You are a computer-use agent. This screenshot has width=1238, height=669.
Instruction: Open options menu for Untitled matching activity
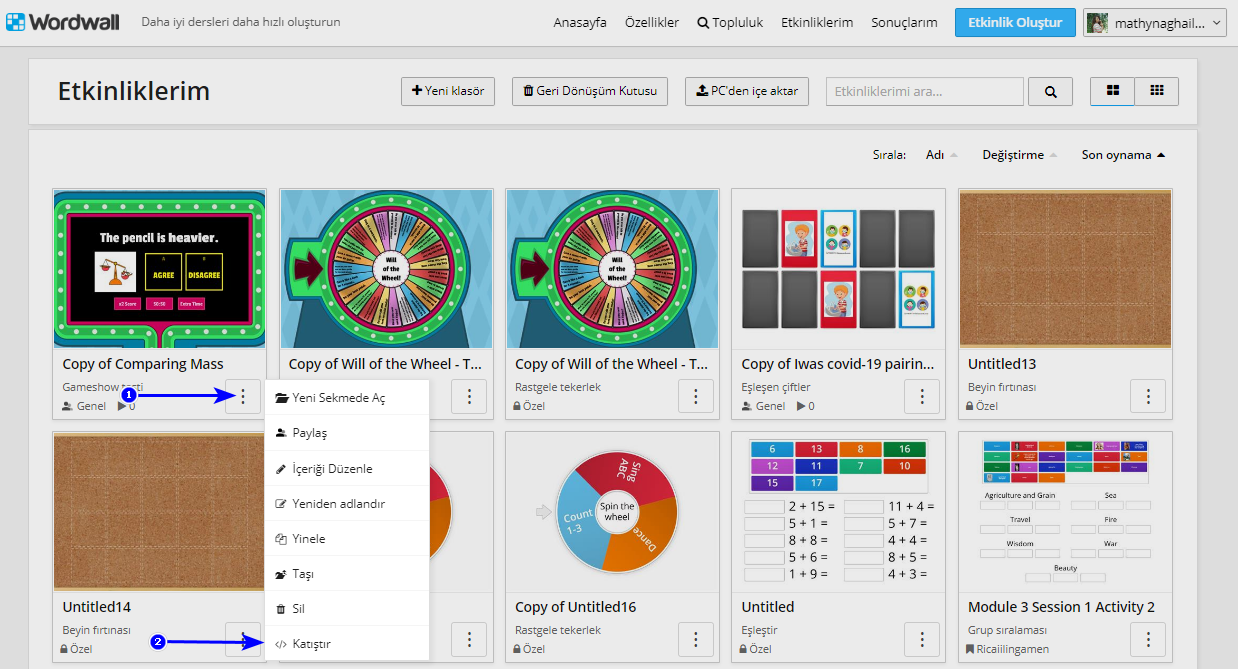pyautogui.click(x=922, y=639)
